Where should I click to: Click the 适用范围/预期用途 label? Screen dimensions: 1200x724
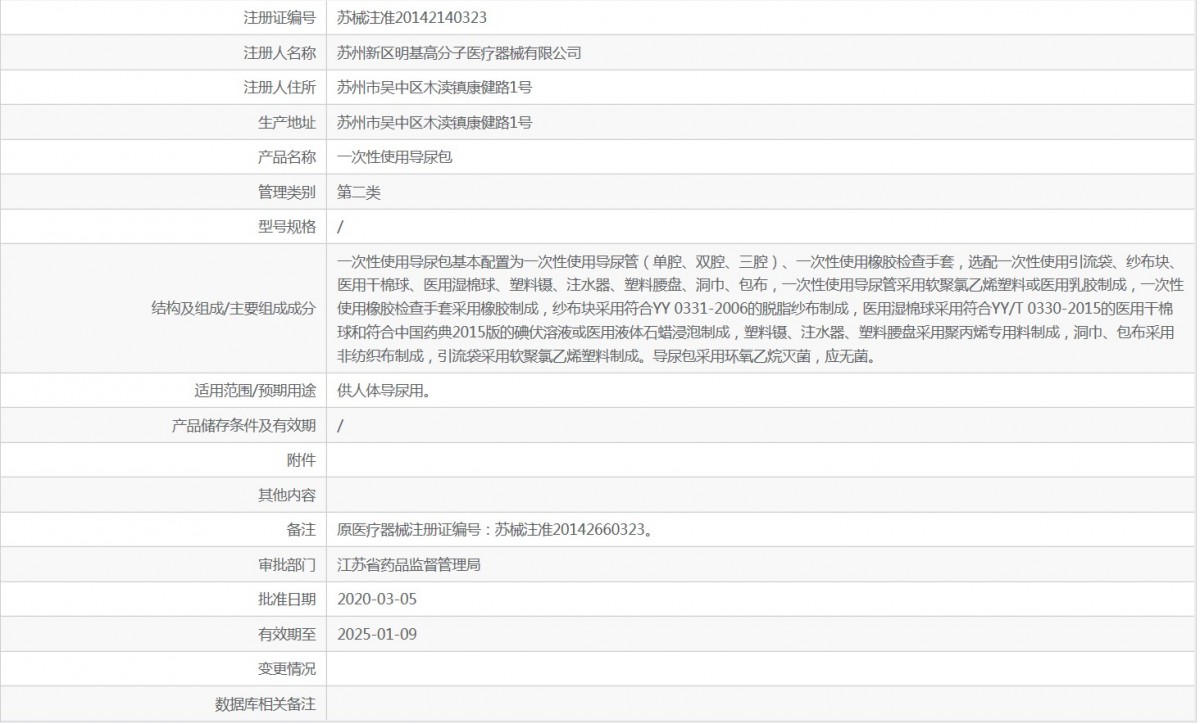255,391
